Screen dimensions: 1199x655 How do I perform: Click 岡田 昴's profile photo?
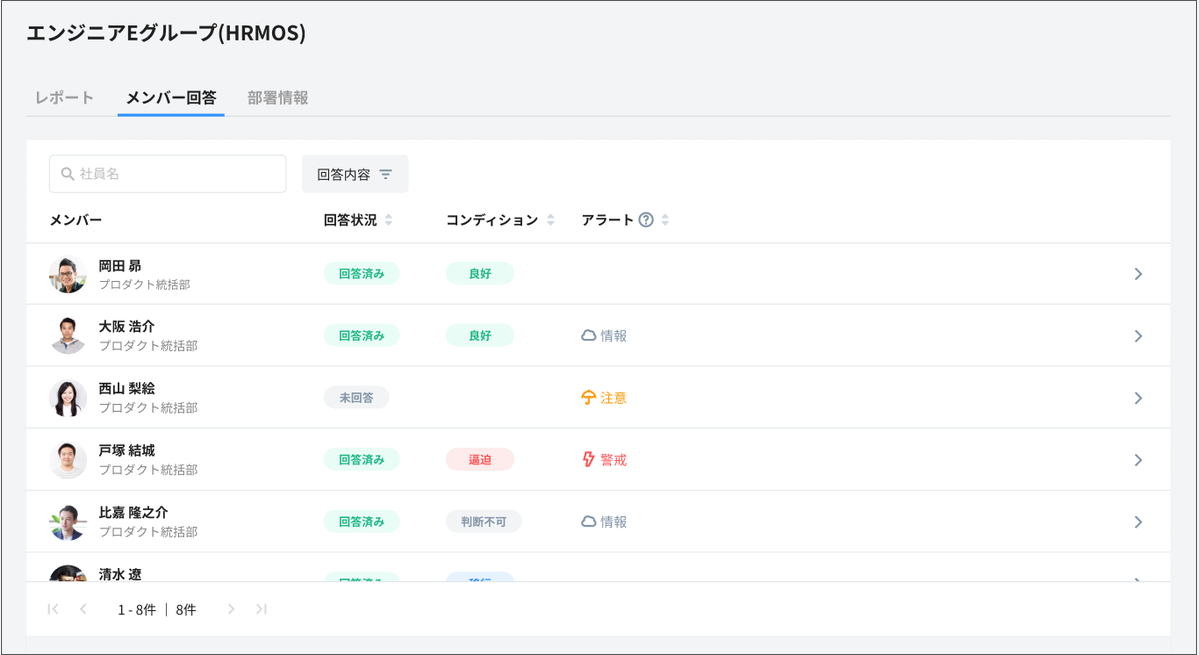67,273
